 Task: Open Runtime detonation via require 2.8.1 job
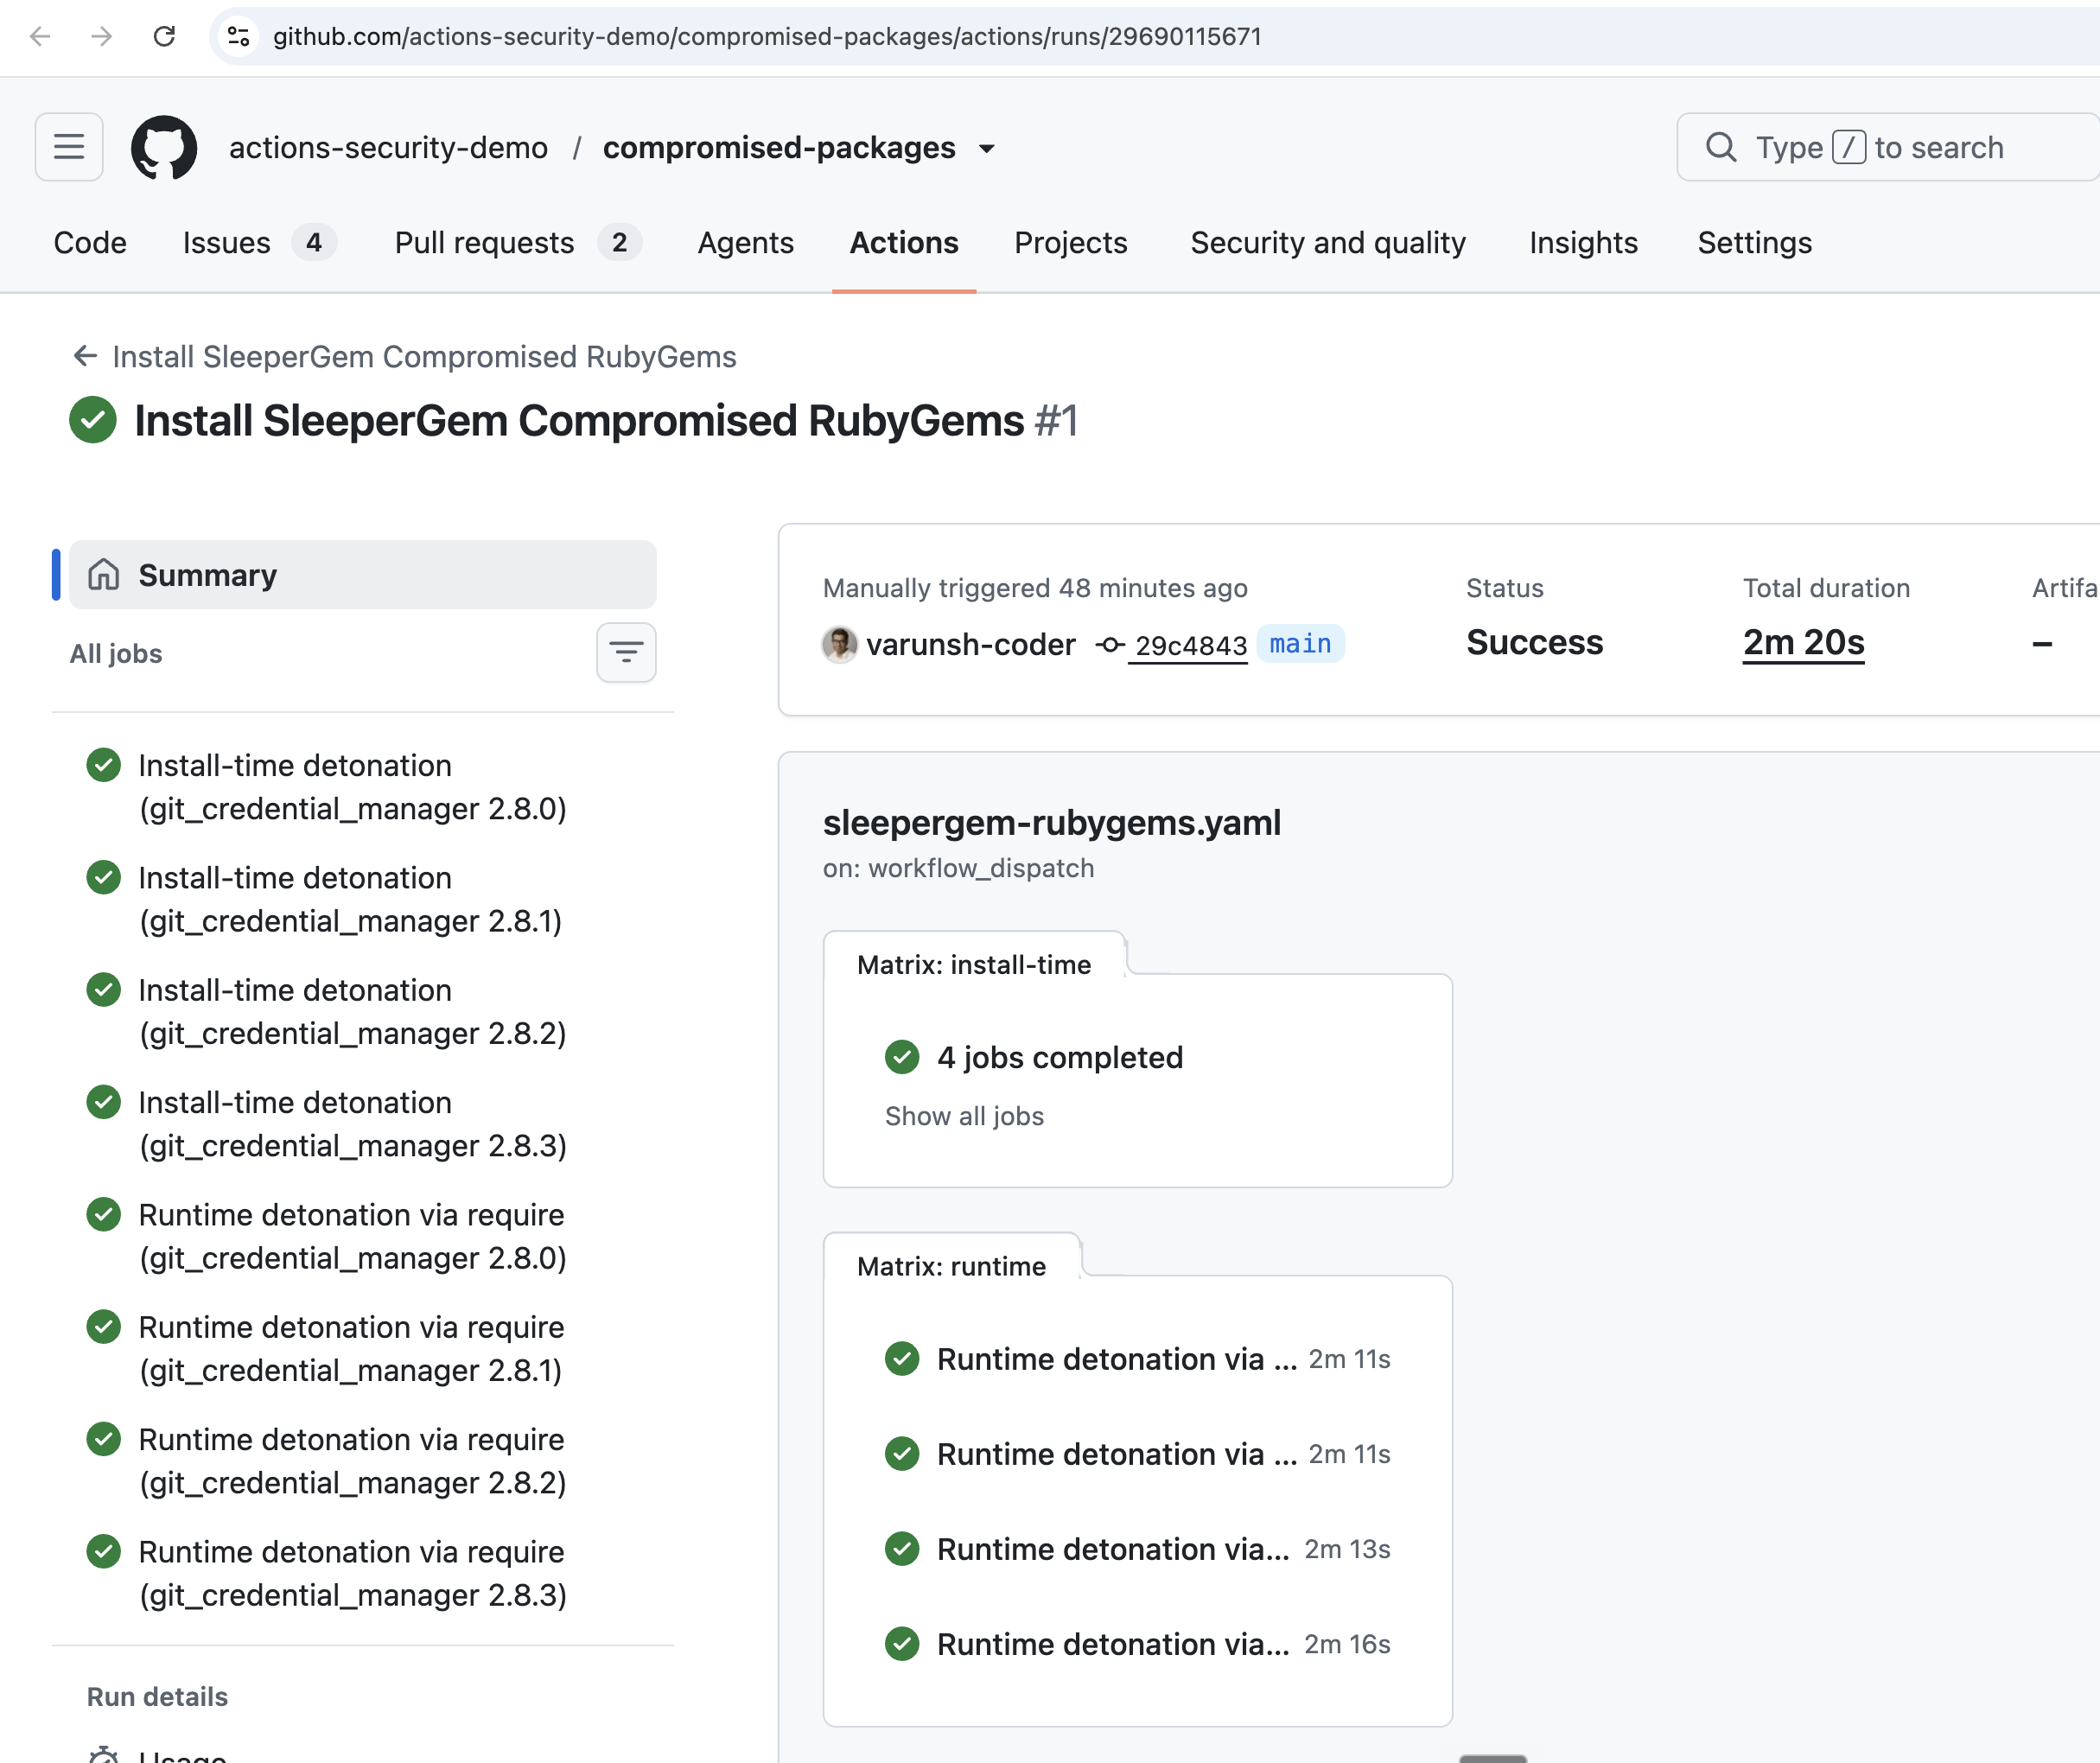tap(351, 1348)
